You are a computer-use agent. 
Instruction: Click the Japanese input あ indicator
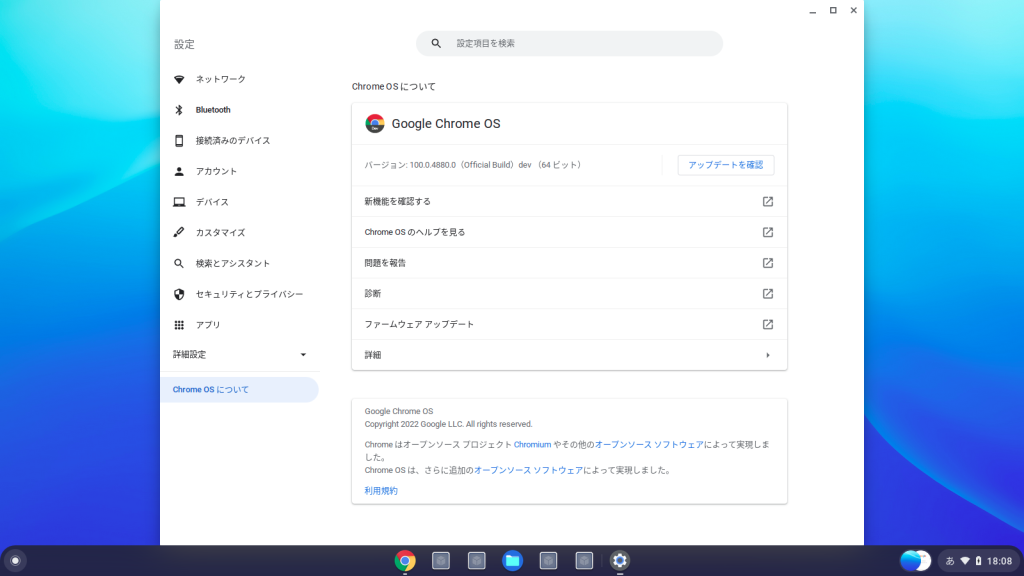pyautogui.click(x=950, y=561)
